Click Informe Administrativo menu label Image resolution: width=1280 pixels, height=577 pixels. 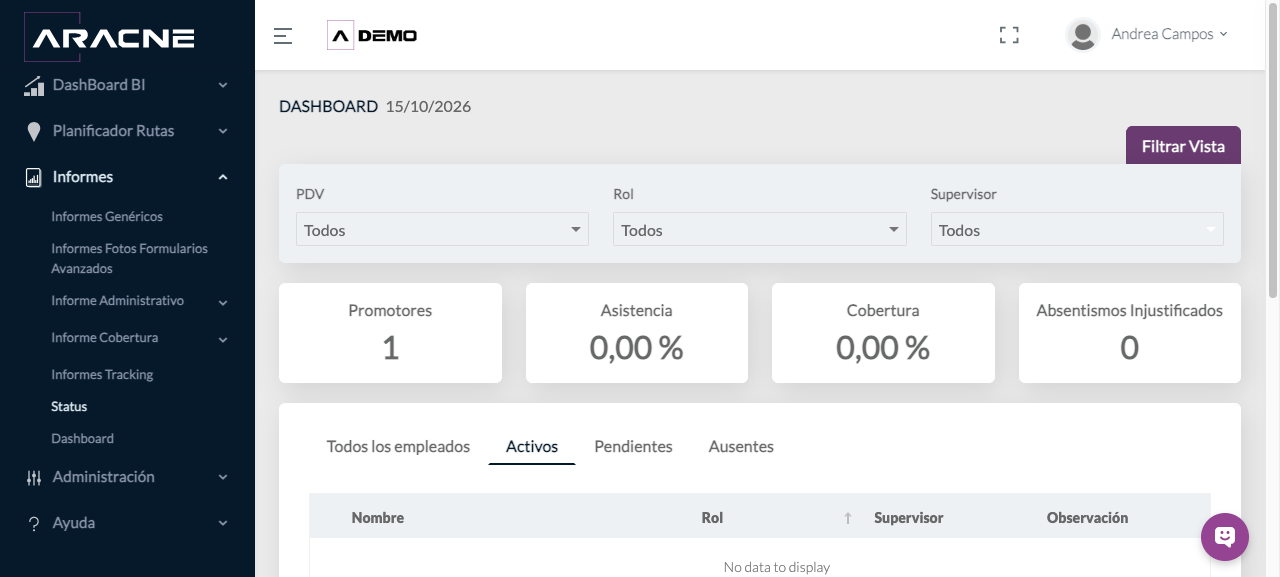click(x=118, y=300)
